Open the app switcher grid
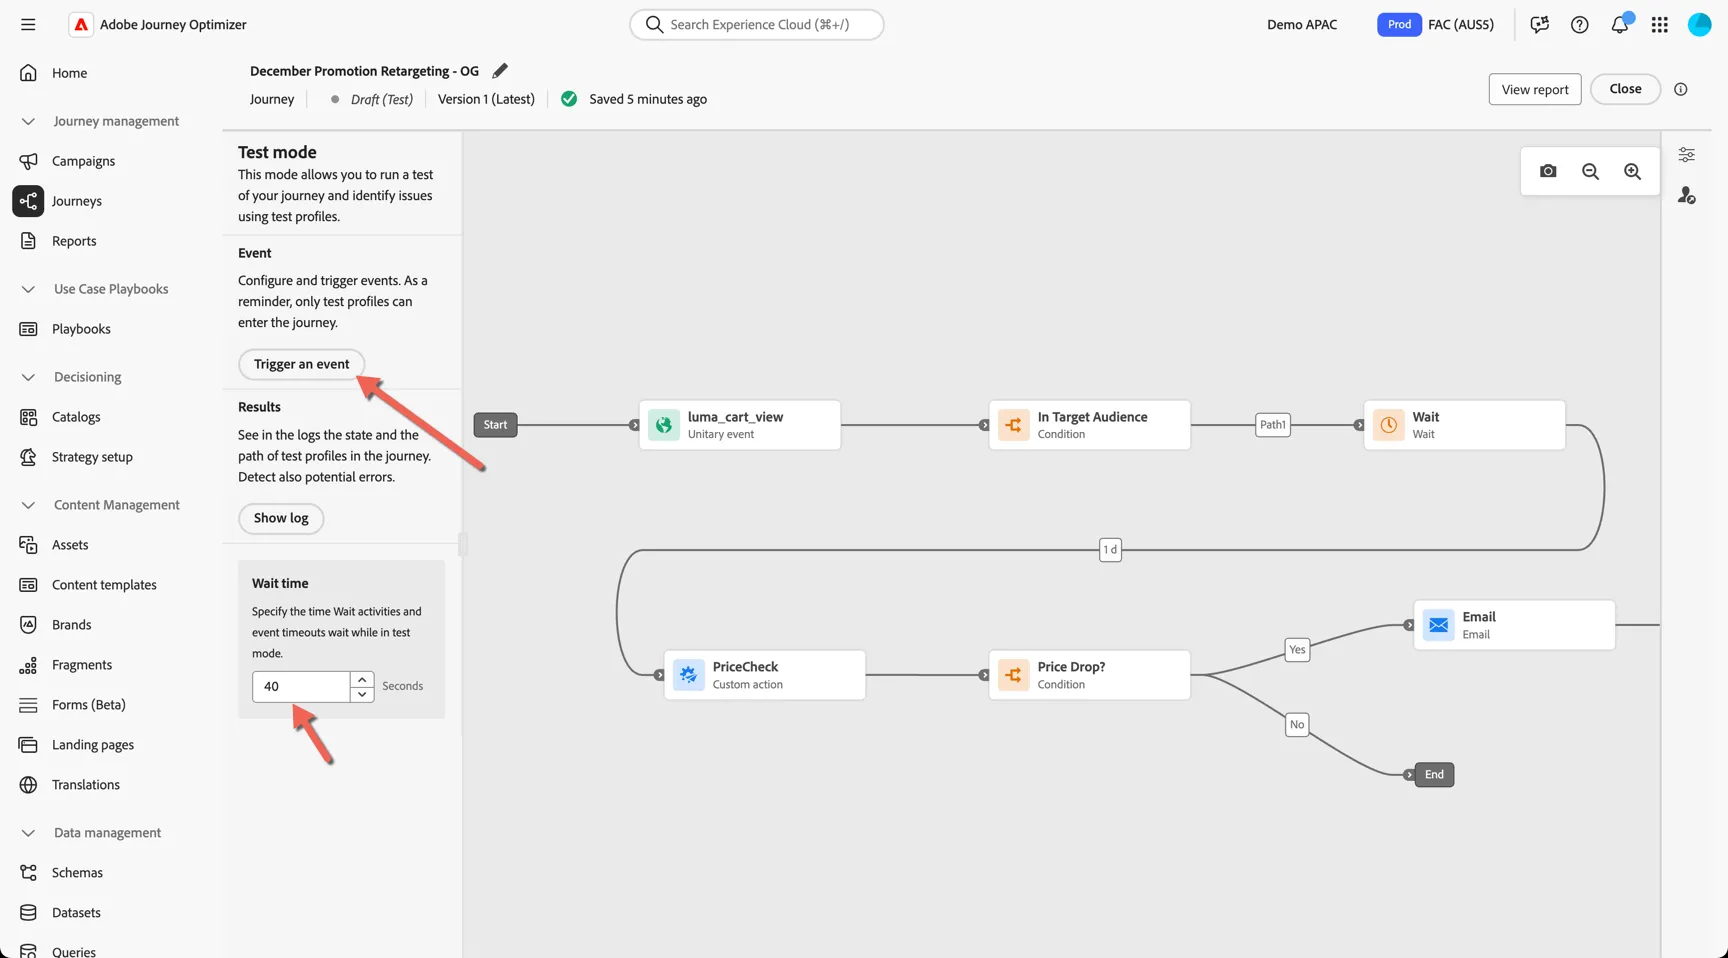 tap(1659, 24)
